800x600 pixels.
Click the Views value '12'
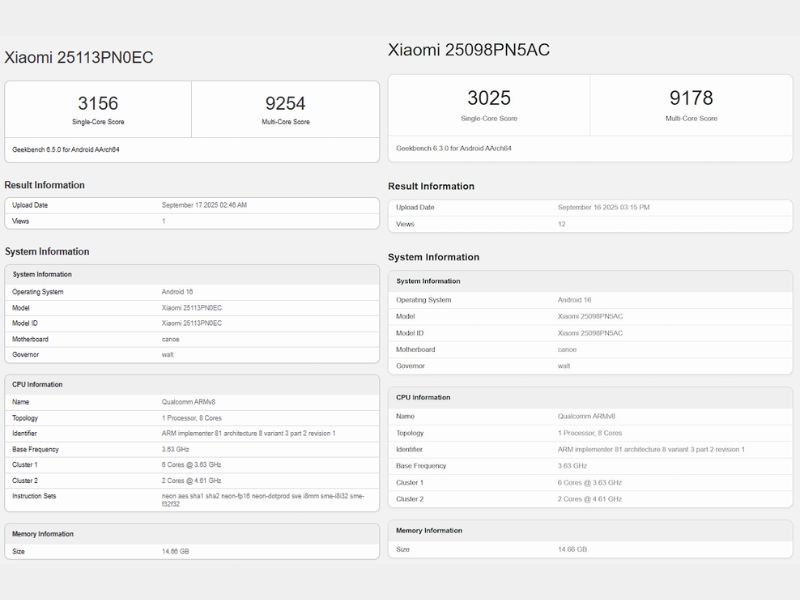click(x=562, y=224)
